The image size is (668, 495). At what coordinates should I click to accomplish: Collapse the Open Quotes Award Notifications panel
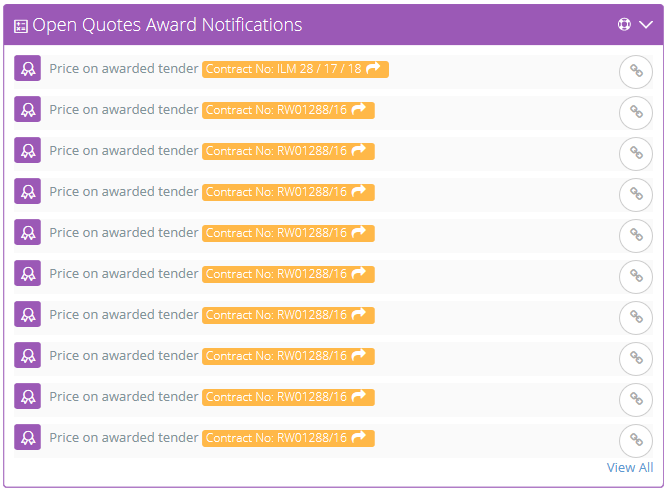[x=646, y=25]
